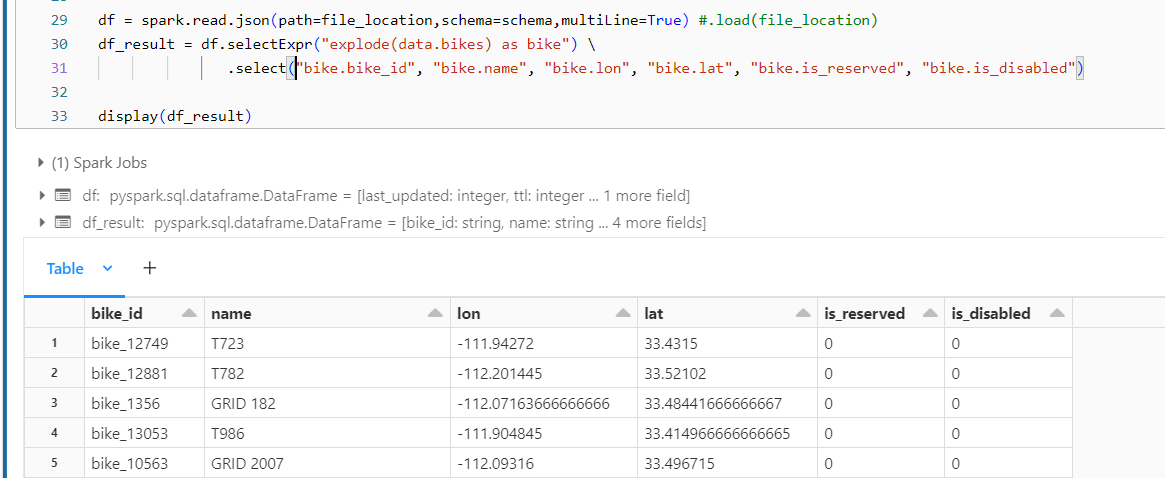Viewport: 1165px width, 478px height.
Task: Click the table icon beside df
Action: click(x=63, y=196)
